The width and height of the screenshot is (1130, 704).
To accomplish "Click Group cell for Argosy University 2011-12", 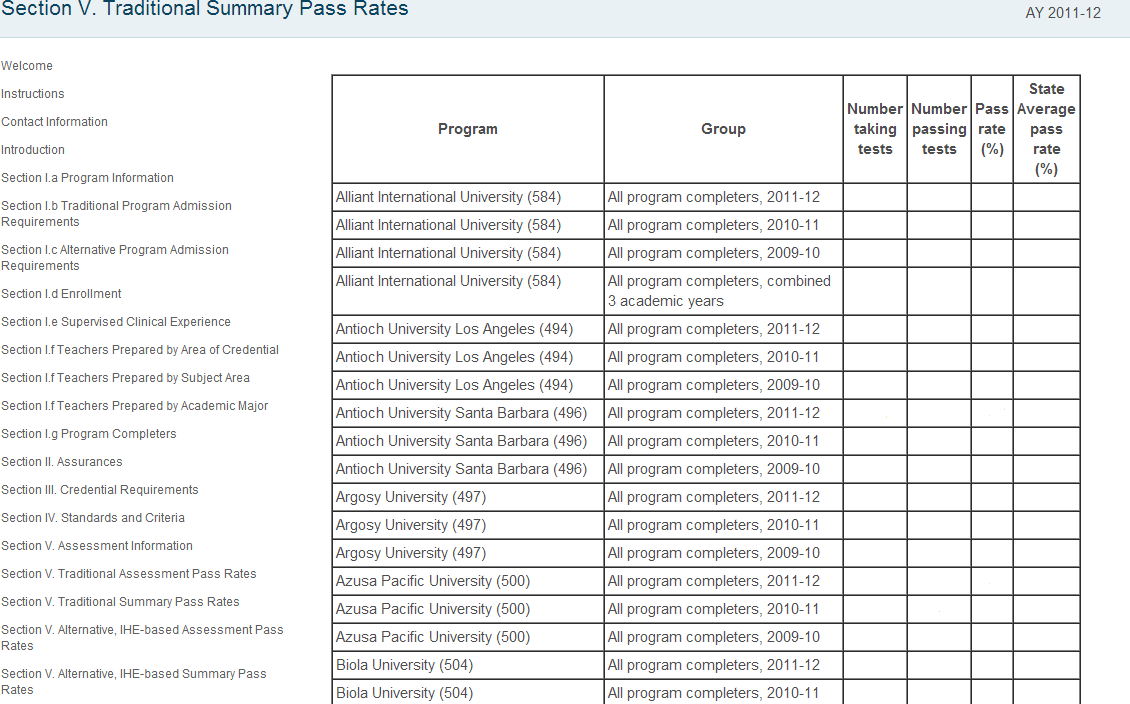I will pos(724,498).
